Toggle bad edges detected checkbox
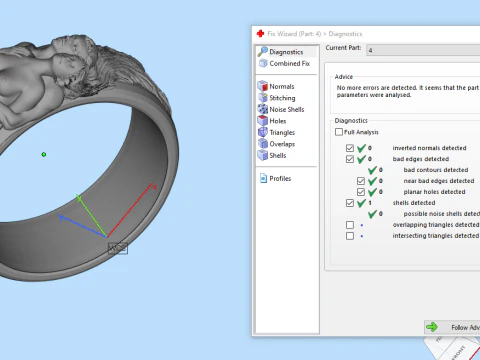 pos(350,159)
